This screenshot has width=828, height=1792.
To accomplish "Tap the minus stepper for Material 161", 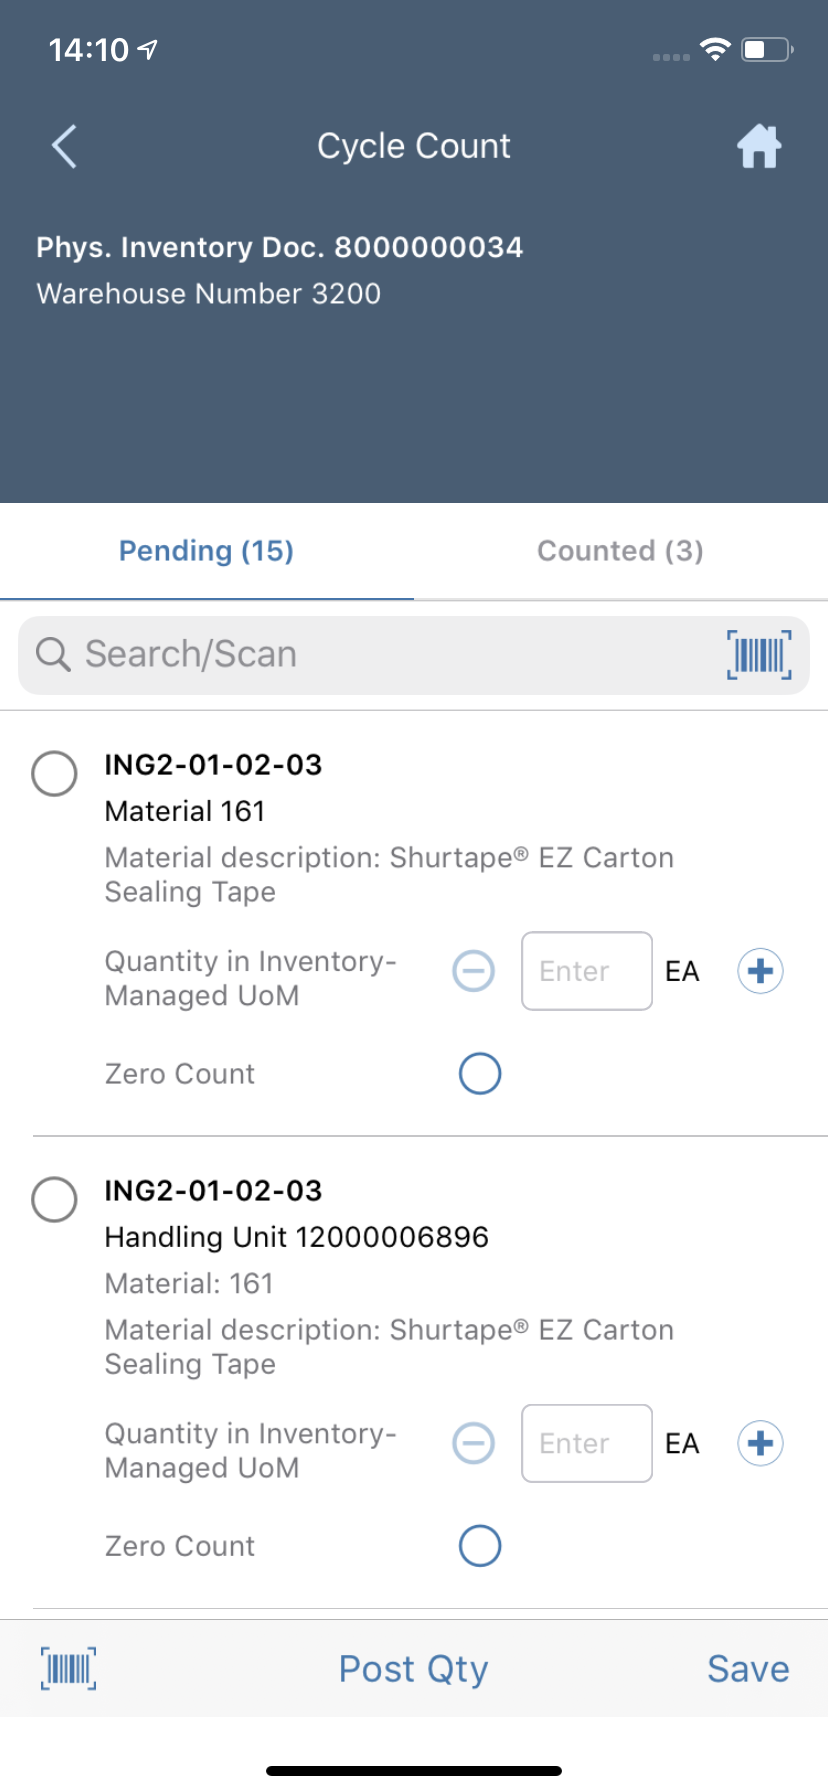I will point(473,970).
